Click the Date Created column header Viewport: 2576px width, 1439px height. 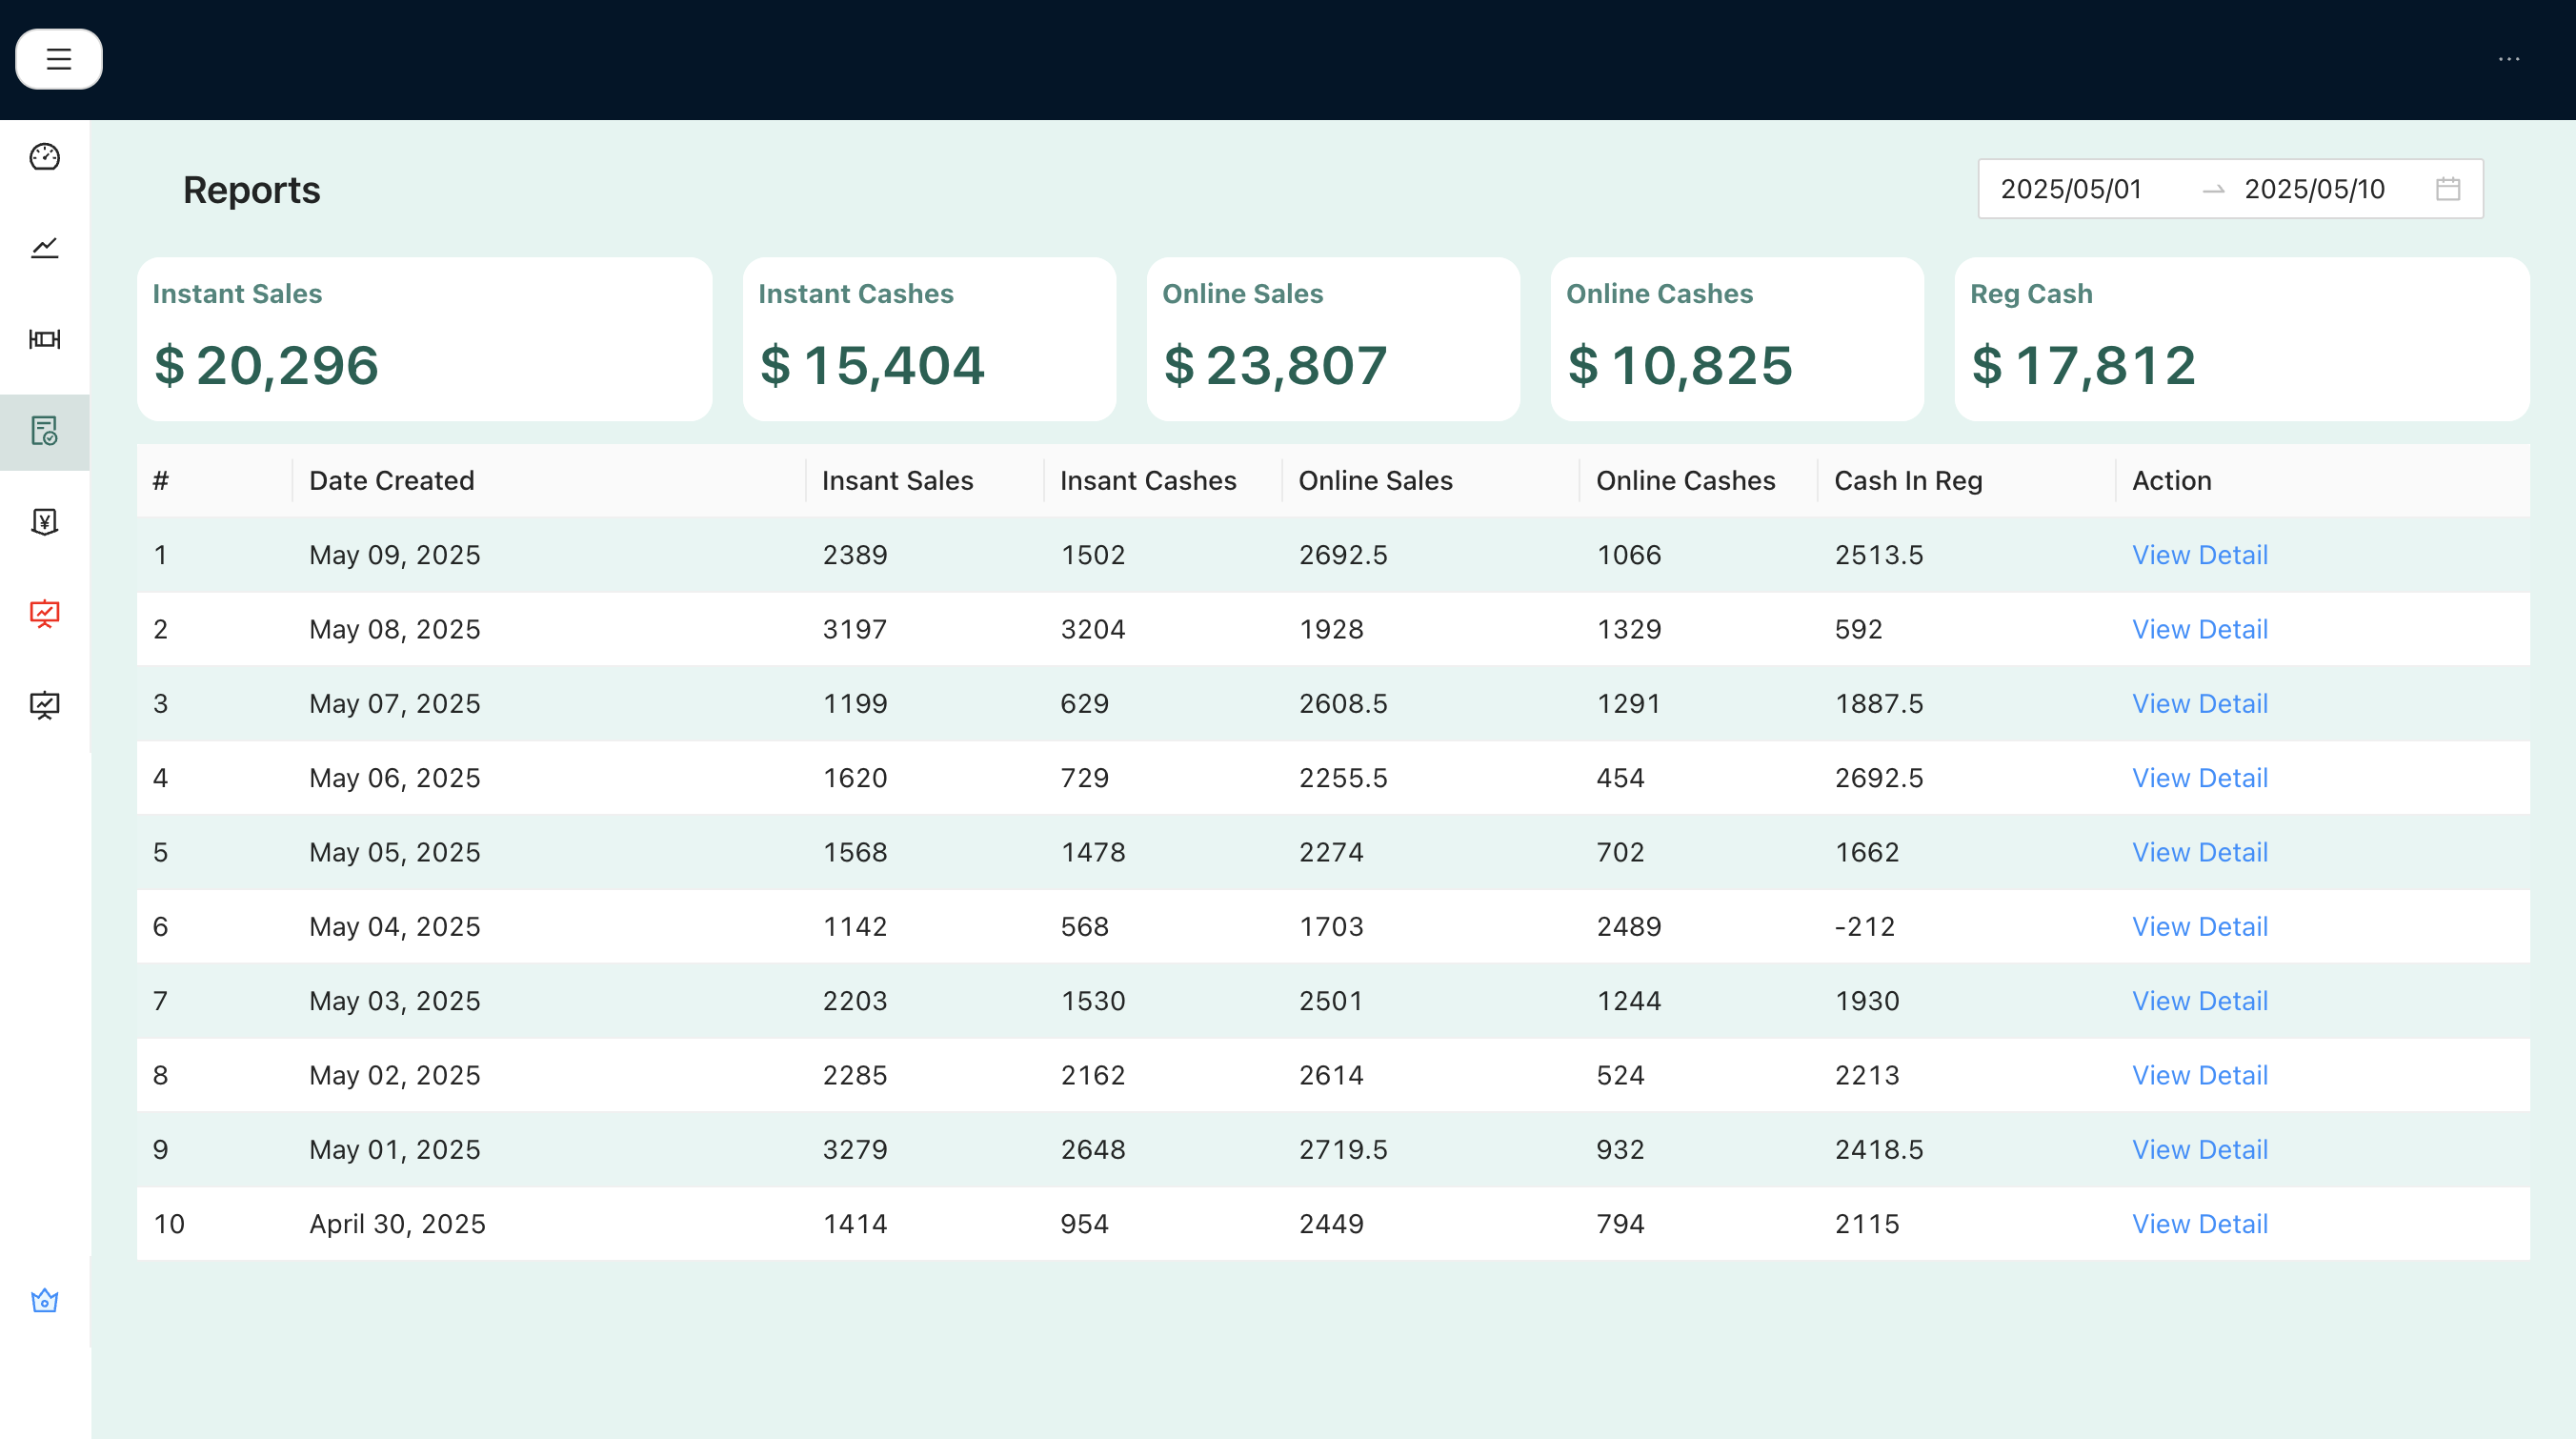pyautogui.click(x=391, y=481)
